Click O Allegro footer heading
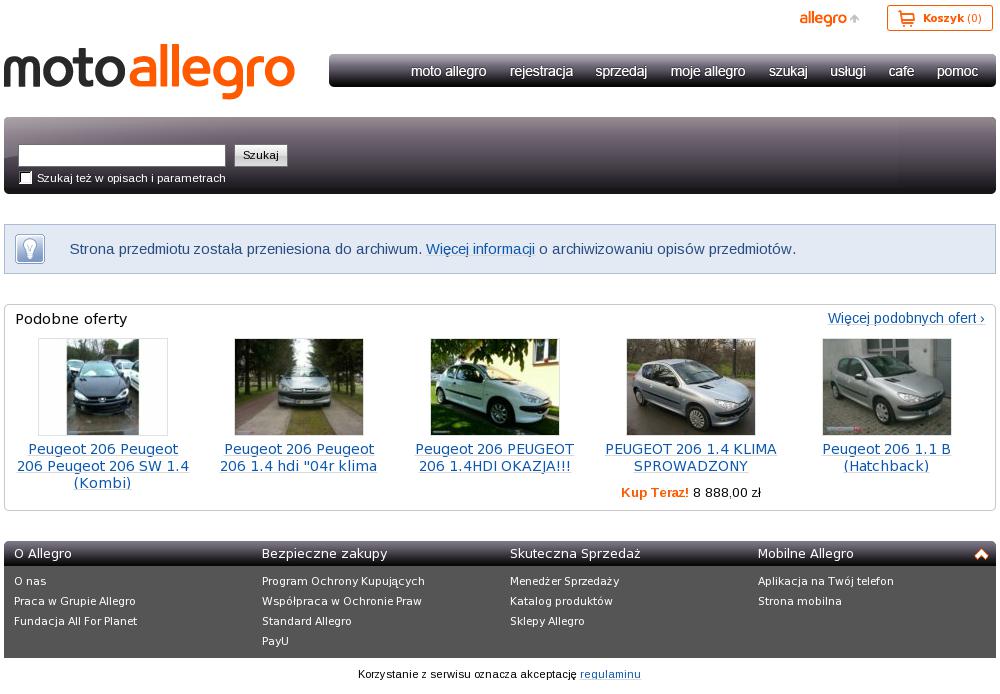 coord(43,554)
